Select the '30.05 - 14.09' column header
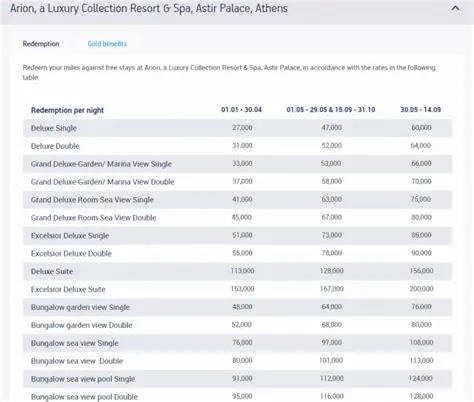This screenshot has width=474, height=402. 421,110
